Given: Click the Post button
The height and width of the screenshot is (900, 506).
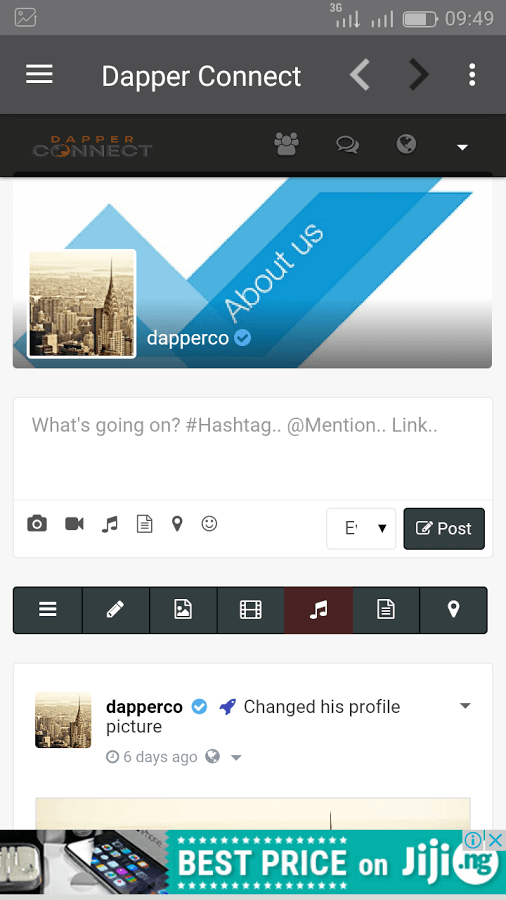Looking at the screenshot, I should (444, 529).
